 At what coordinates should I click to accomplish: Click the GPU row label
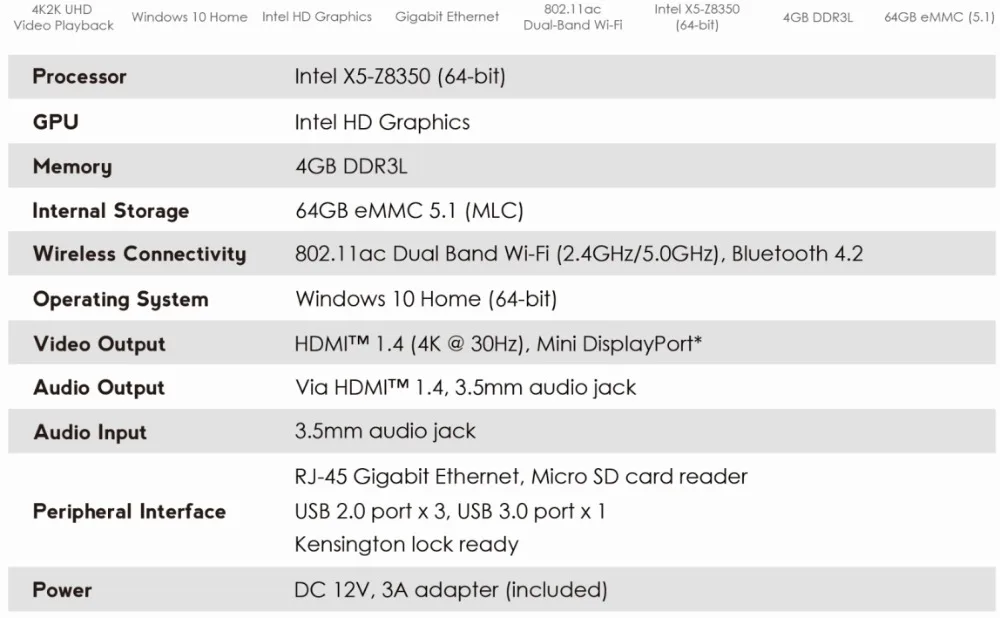pyautogui.click(x=55, y=122)
